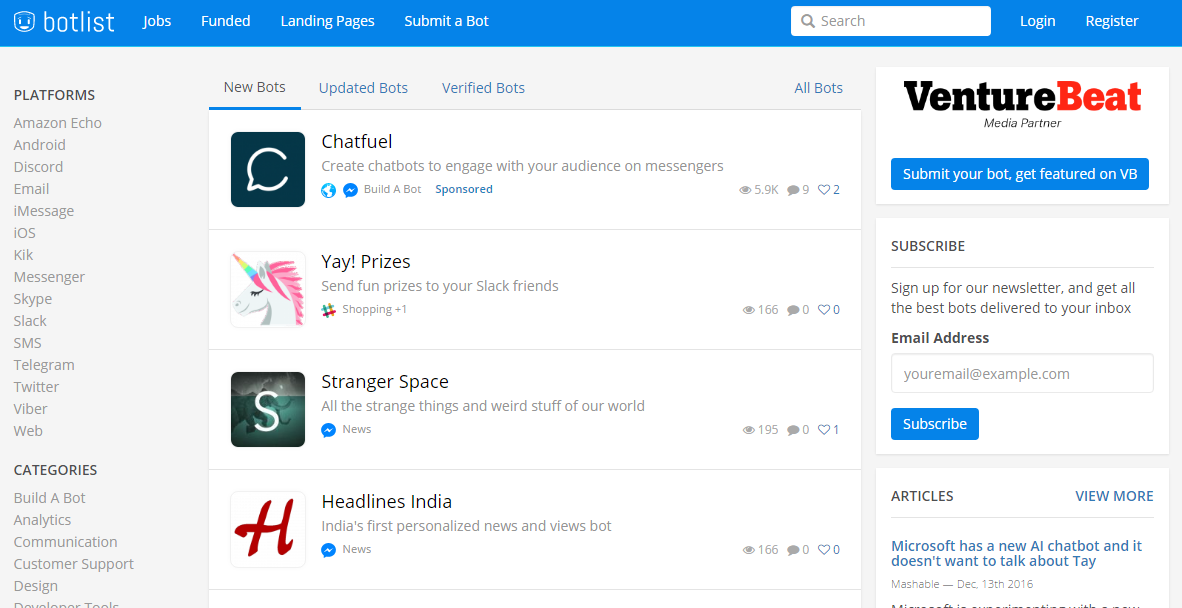
Task: Click the Messenger icon on Stranger Space
Action: [x=329, y=430]
